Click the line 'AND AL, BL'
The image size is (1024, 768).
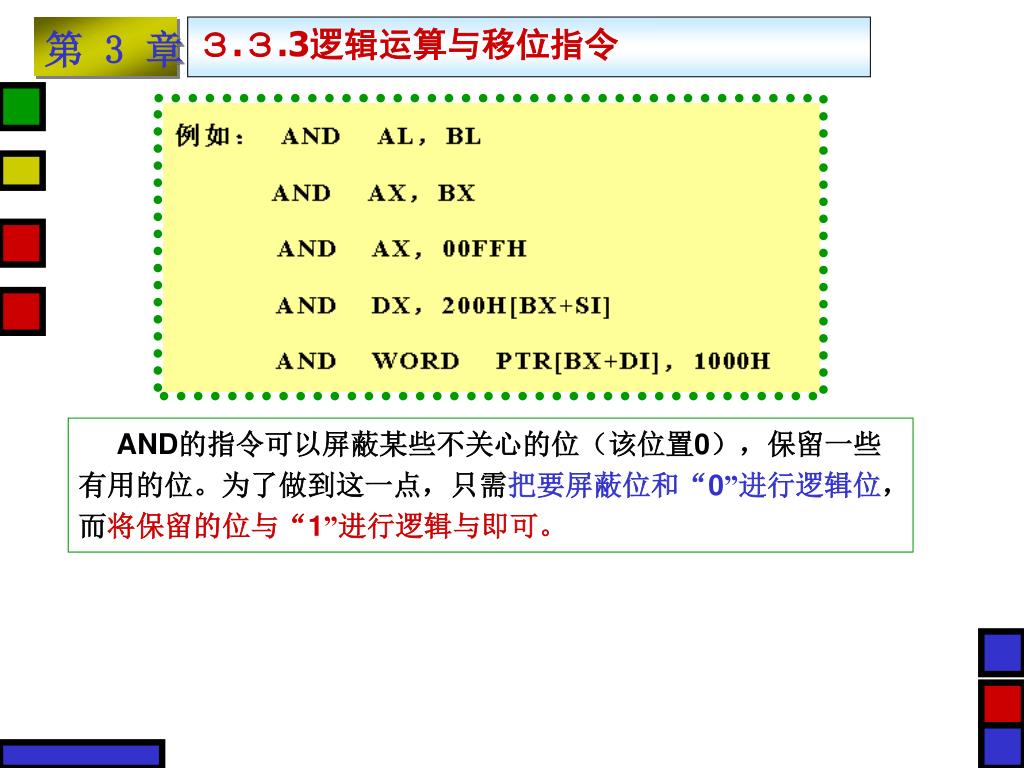[381, 136]
